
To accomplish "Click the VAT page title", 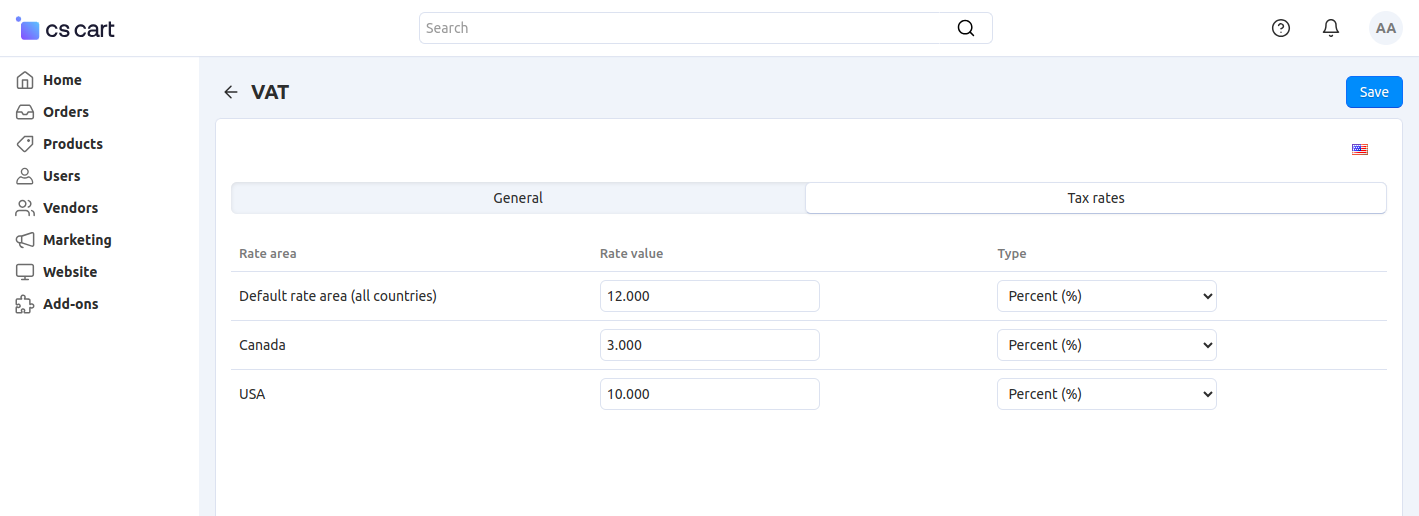I will click(270, 92).
